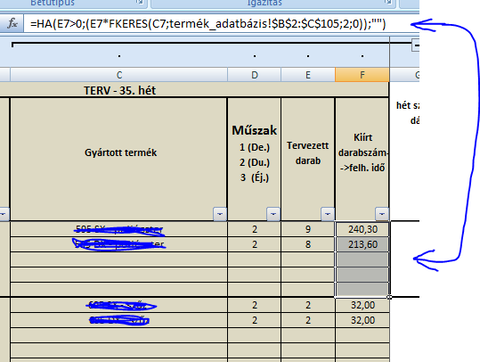Viewport: 480px width, 362px height.
Task: Select the Műszak header cell
Action: pyautogui.click(x=254, y=159)
